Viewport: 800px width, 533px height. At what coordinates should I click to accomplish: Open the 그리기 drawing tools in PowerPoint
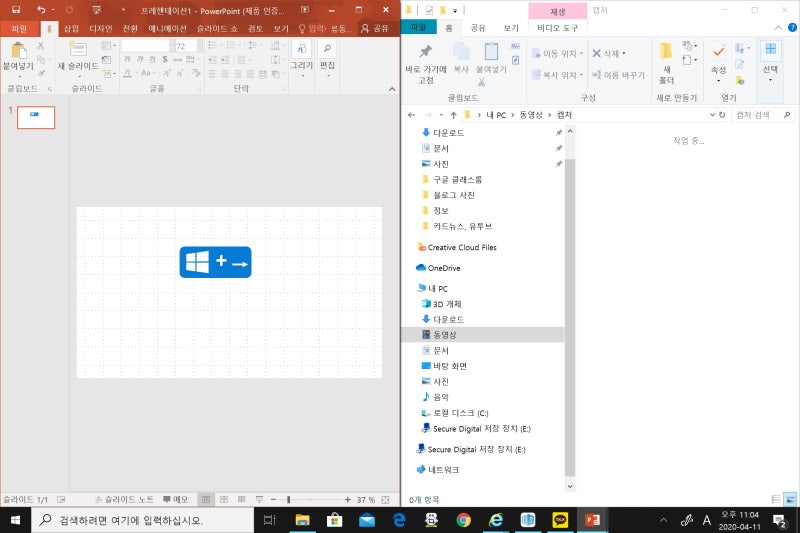(302, 49)
